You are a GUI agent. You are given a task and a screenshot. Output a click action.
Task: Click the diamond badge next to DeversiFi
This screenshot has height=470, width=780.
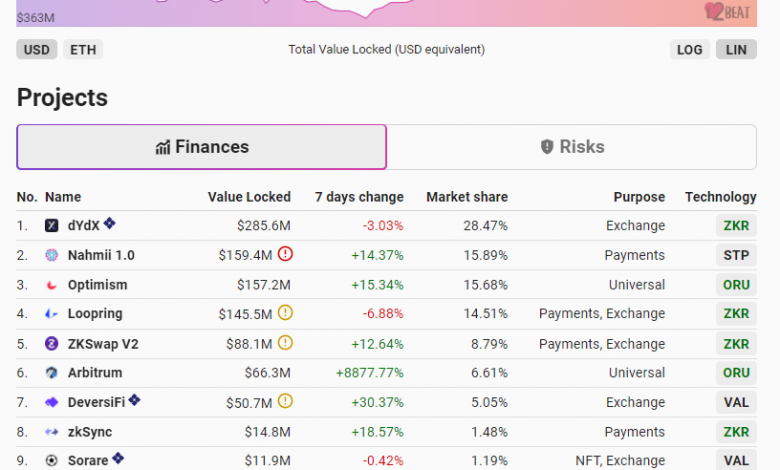click(134, 401)
